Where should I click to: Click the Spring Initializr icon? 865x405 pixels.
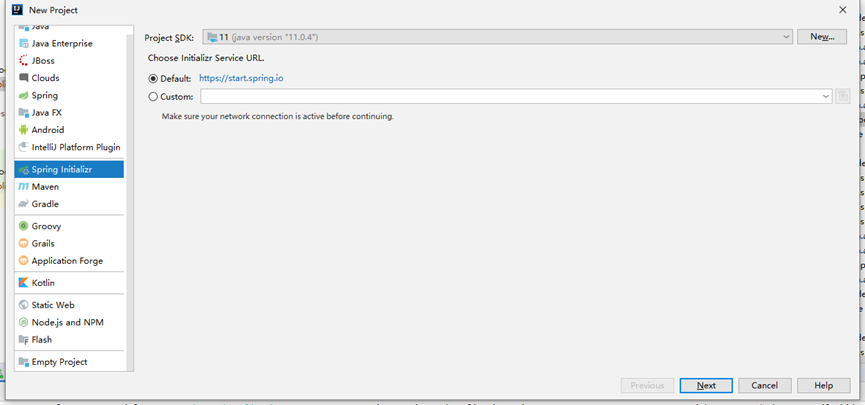tap(23, 170)
